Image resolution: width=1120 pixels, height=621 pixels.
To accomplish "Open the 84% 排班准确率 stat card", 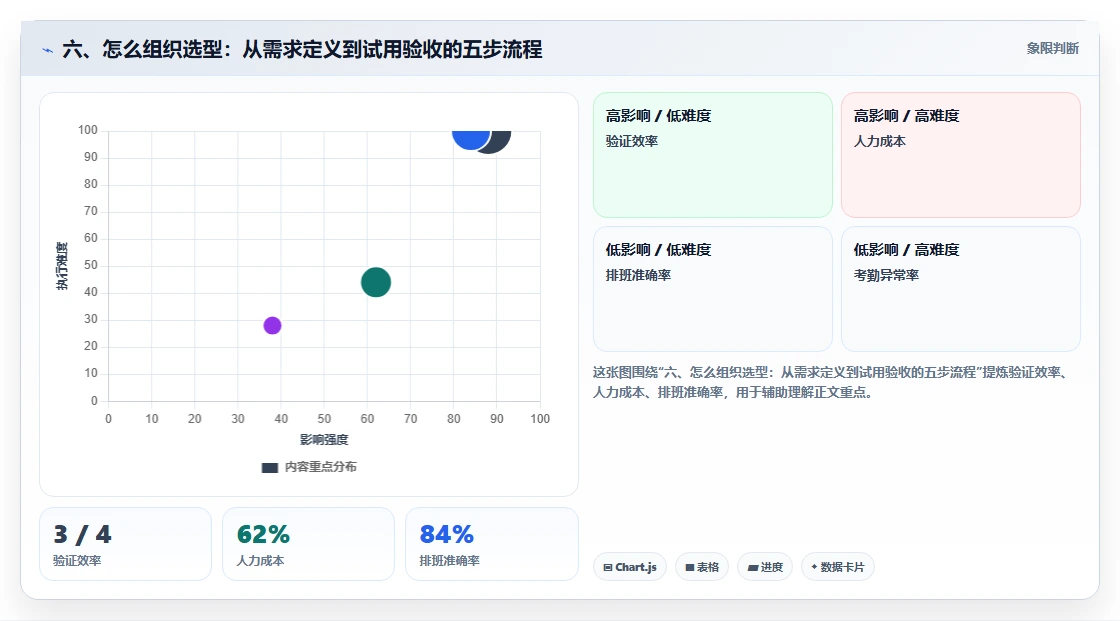I will coord(491,544).
